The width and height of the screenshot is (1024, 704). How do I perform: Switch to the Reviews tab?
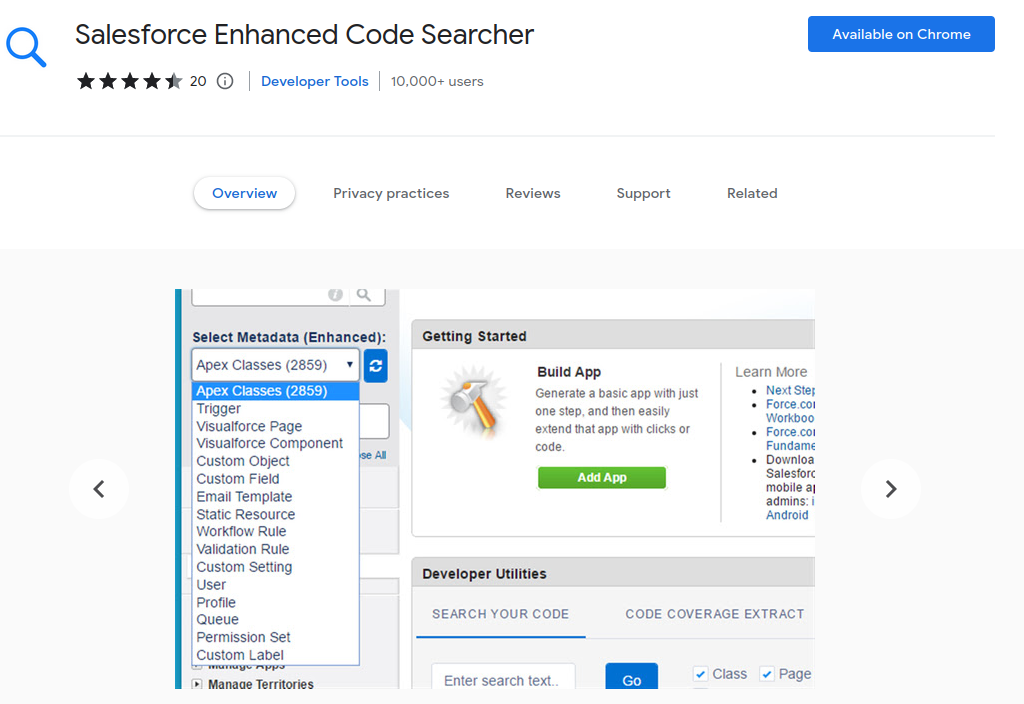[532, 193]
